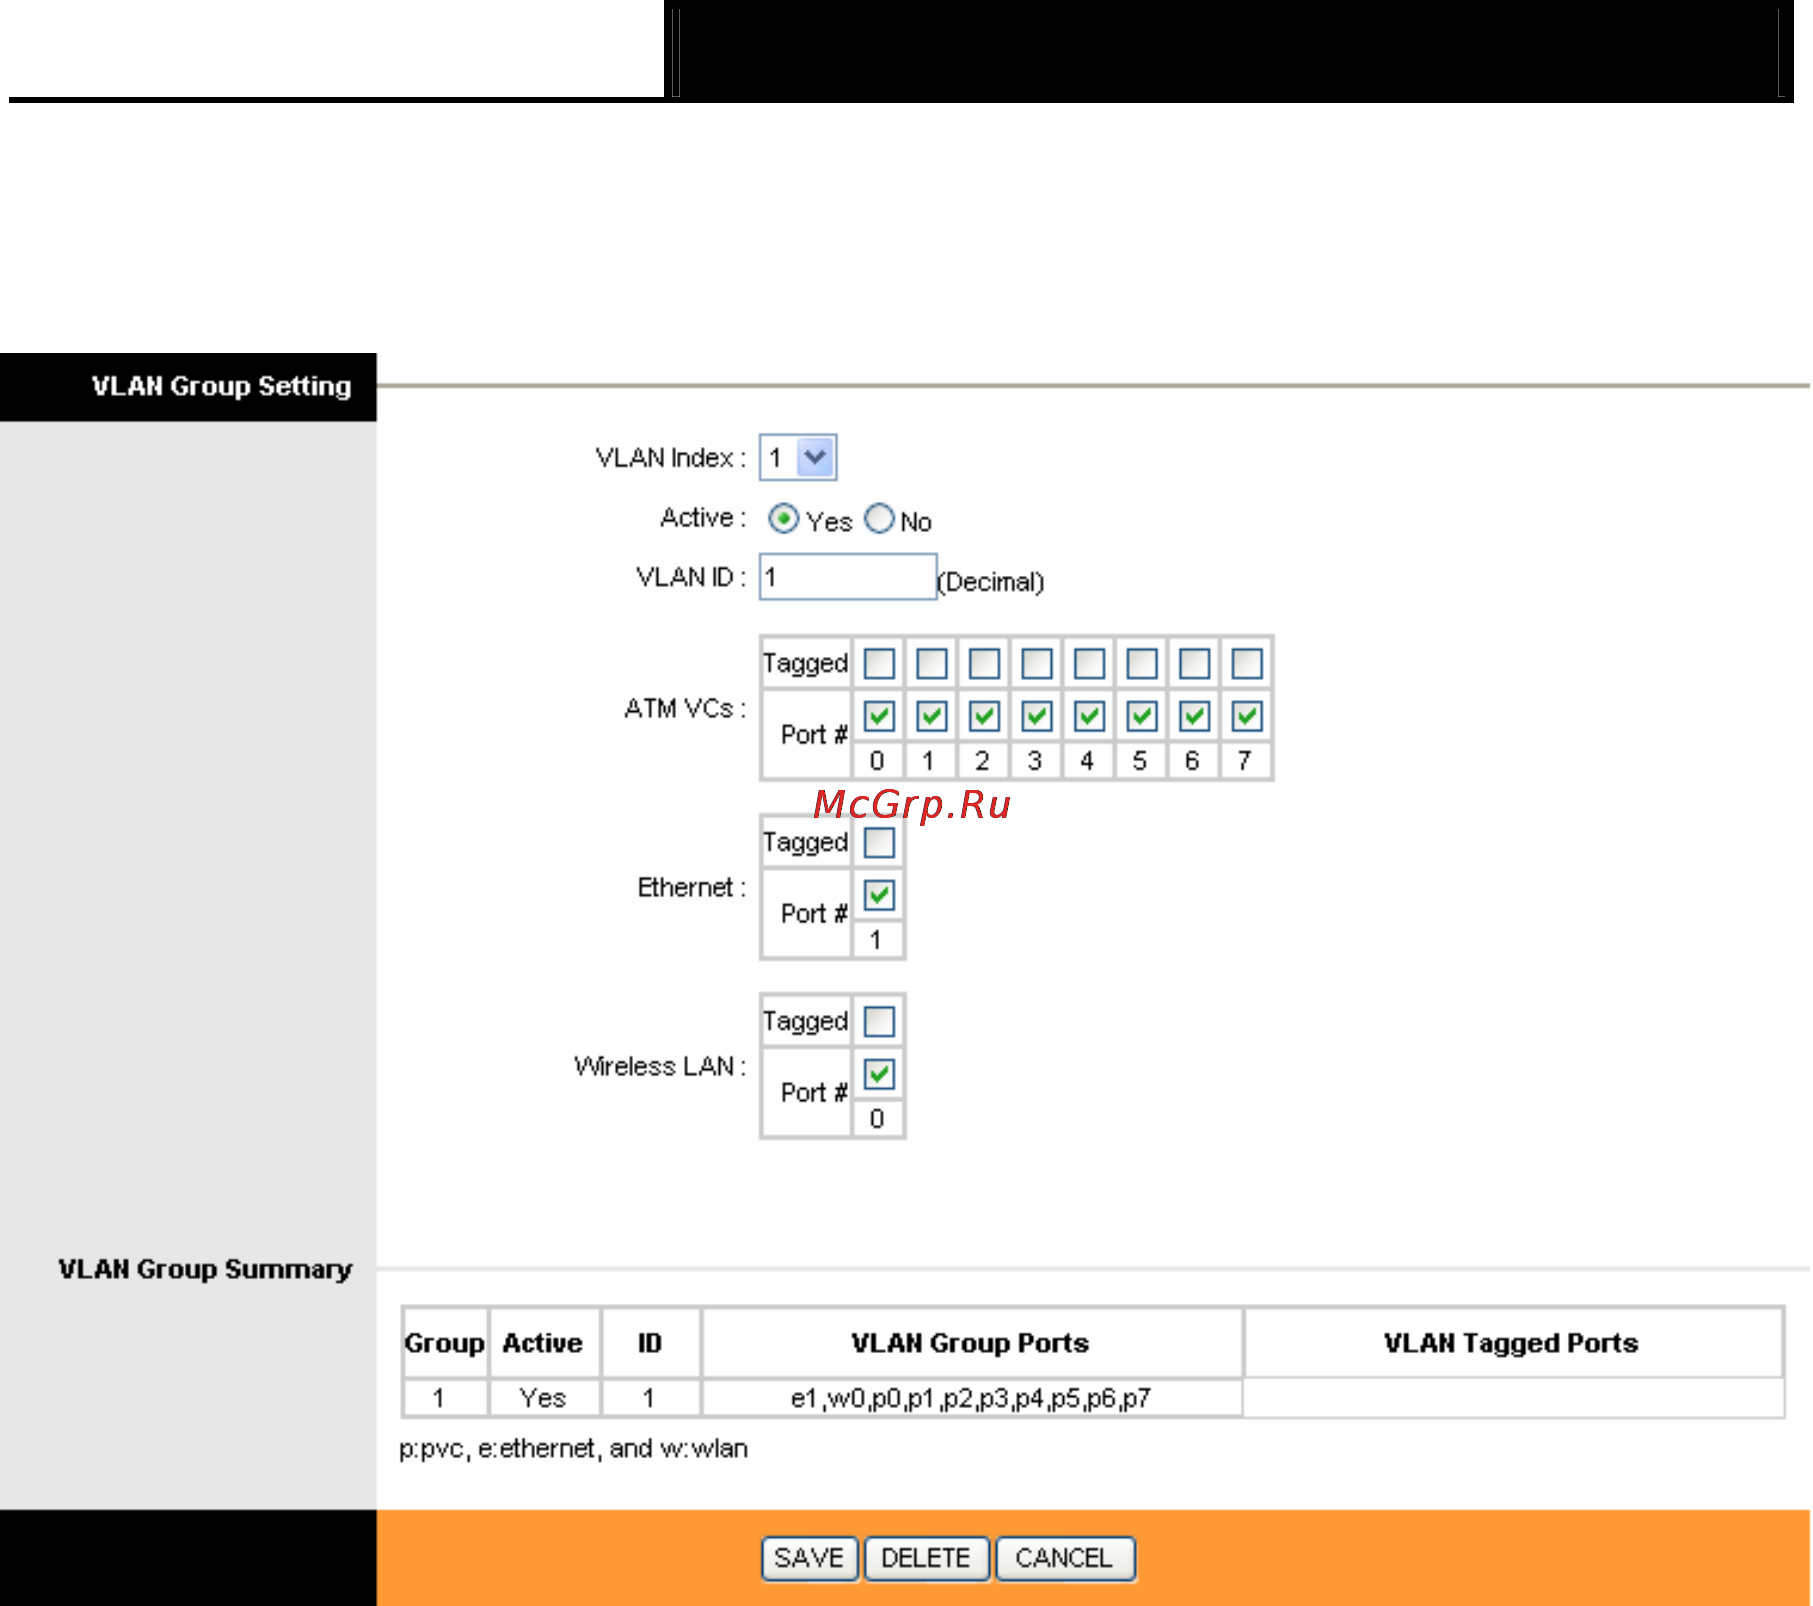Uncheck ATM VC Port # 1 membership checkbox
The height and width of the screenshot is (1606, 1813).
tap(932, 716)
